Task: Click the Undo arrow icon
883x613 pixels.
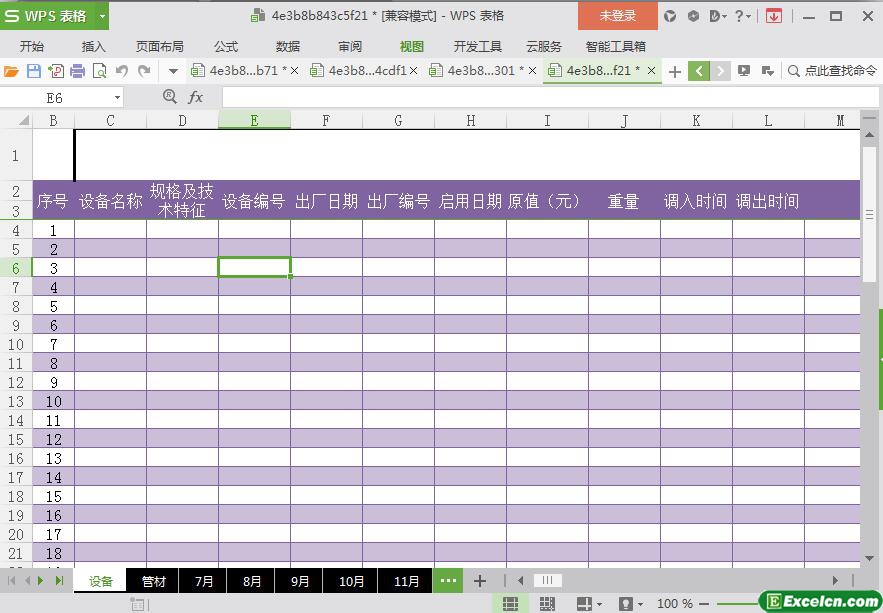Action: pos(122,71)
